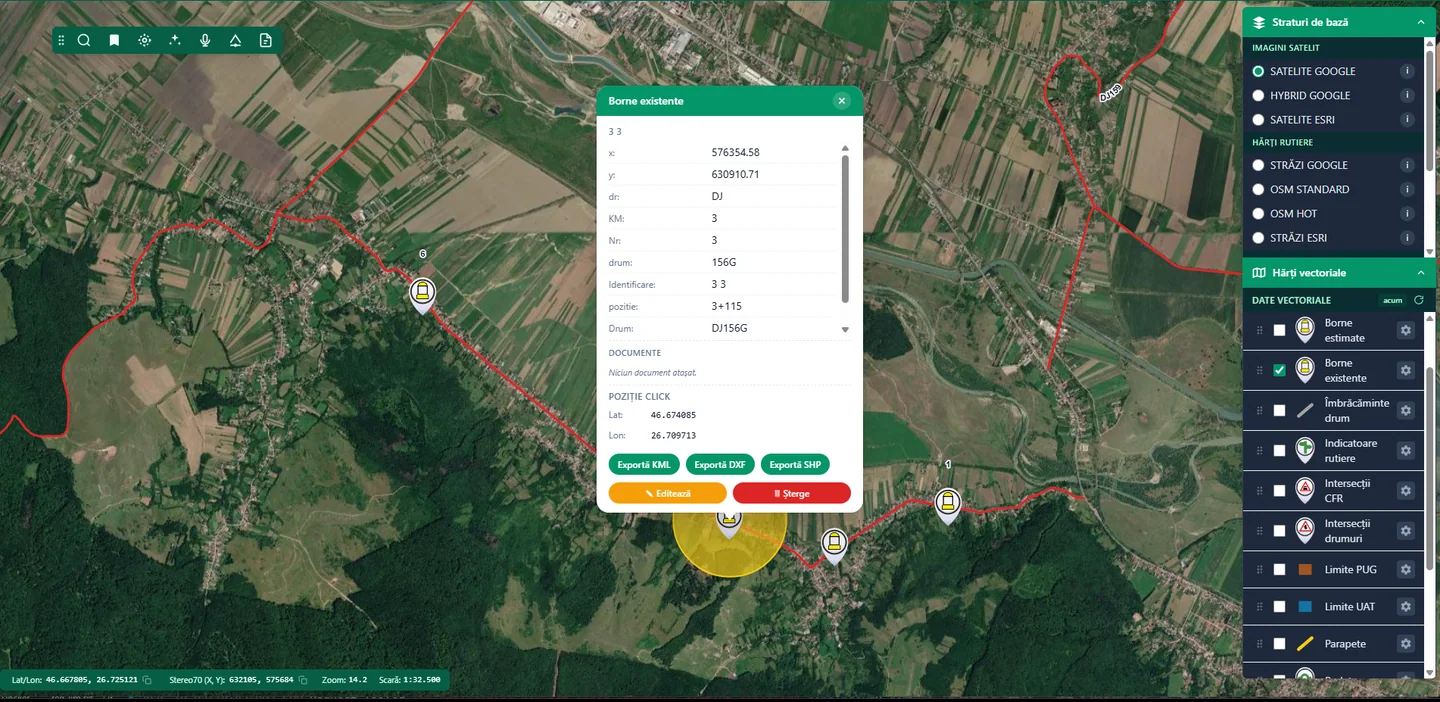Copy the Lat/Lon coordinates in status bar
The image size is (1440, 702).
pos(147,680)
